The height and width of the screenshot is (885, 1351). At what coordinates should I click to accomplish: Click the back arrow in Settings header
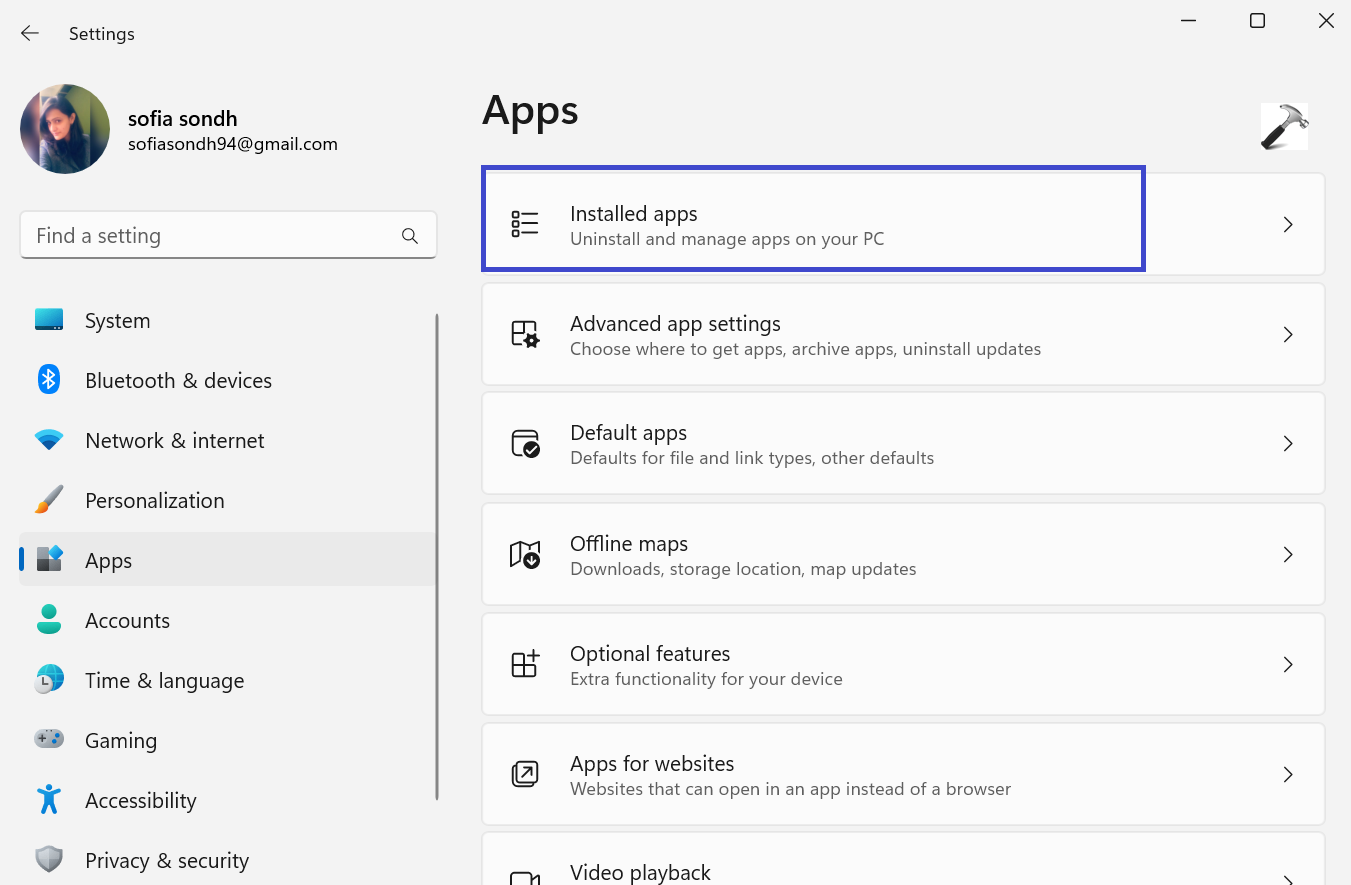pos(30,34)
